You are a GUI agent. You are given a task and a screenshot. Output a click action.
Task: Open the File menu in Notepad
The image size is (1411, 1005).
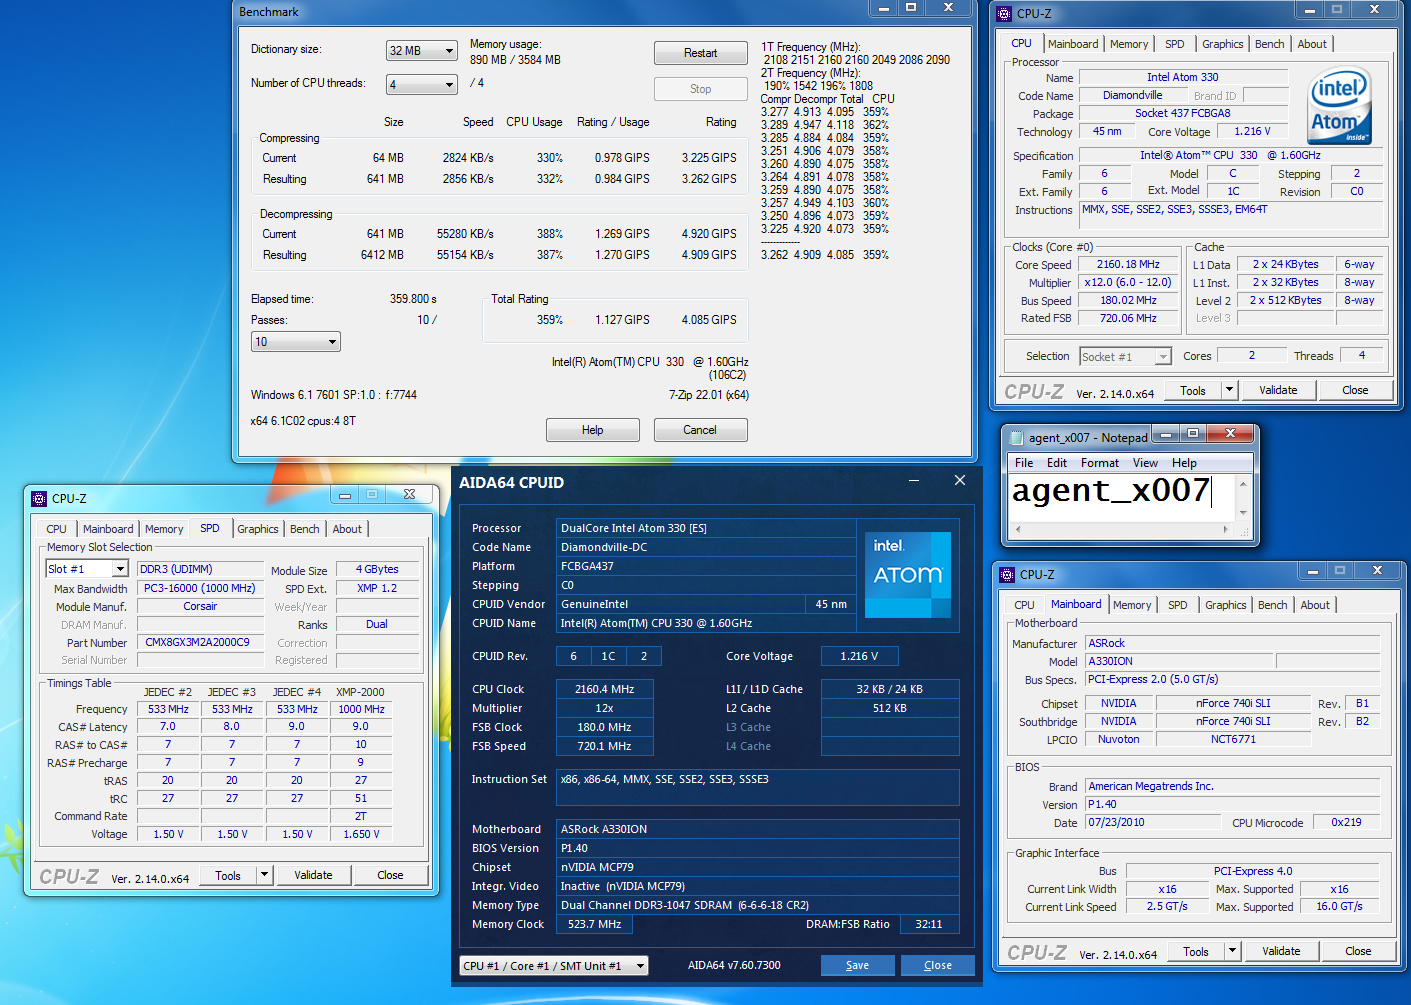[x=1024, y=463]
